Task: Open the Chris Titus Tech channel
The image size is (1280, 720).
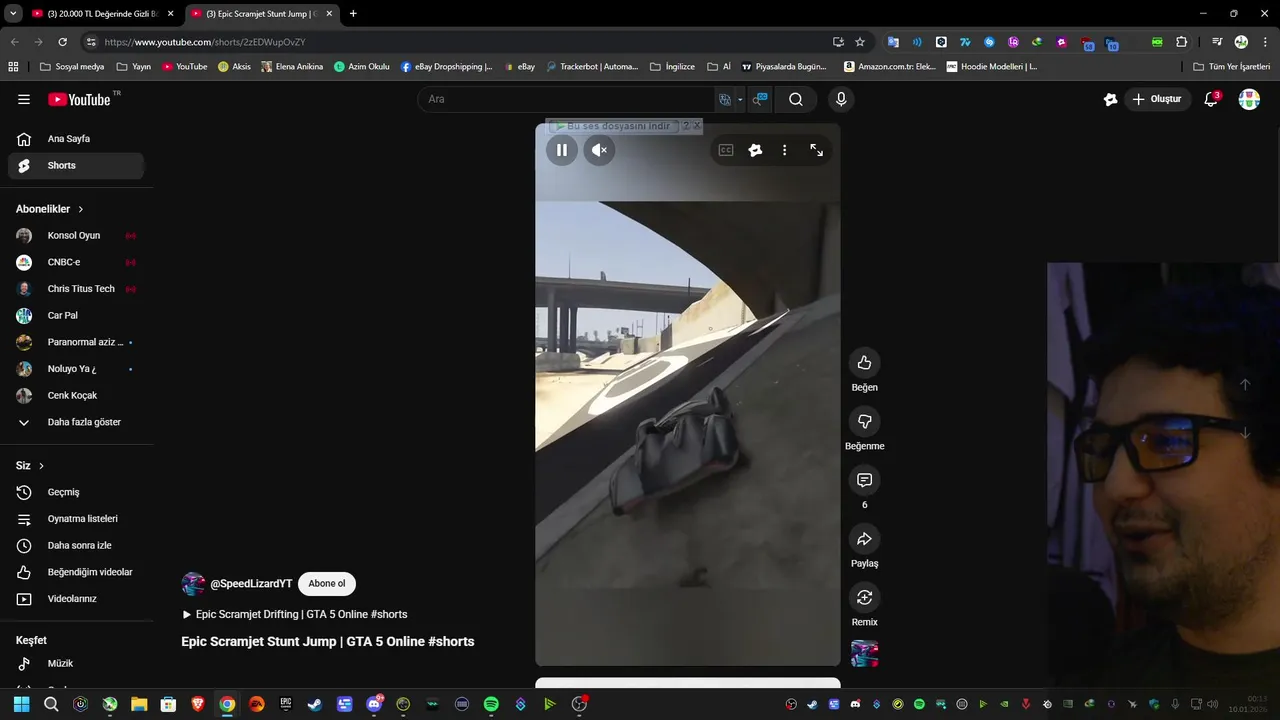Action: [76, 289]
